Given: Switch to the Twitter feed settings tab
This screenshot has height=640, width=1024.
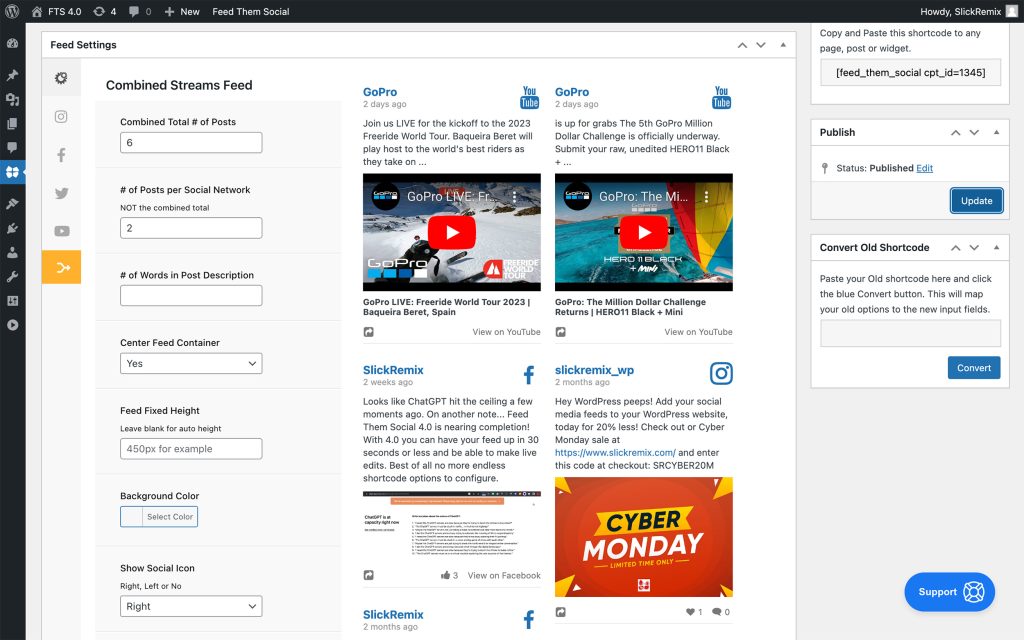Looking at the screenshot, I should point(61,193).
